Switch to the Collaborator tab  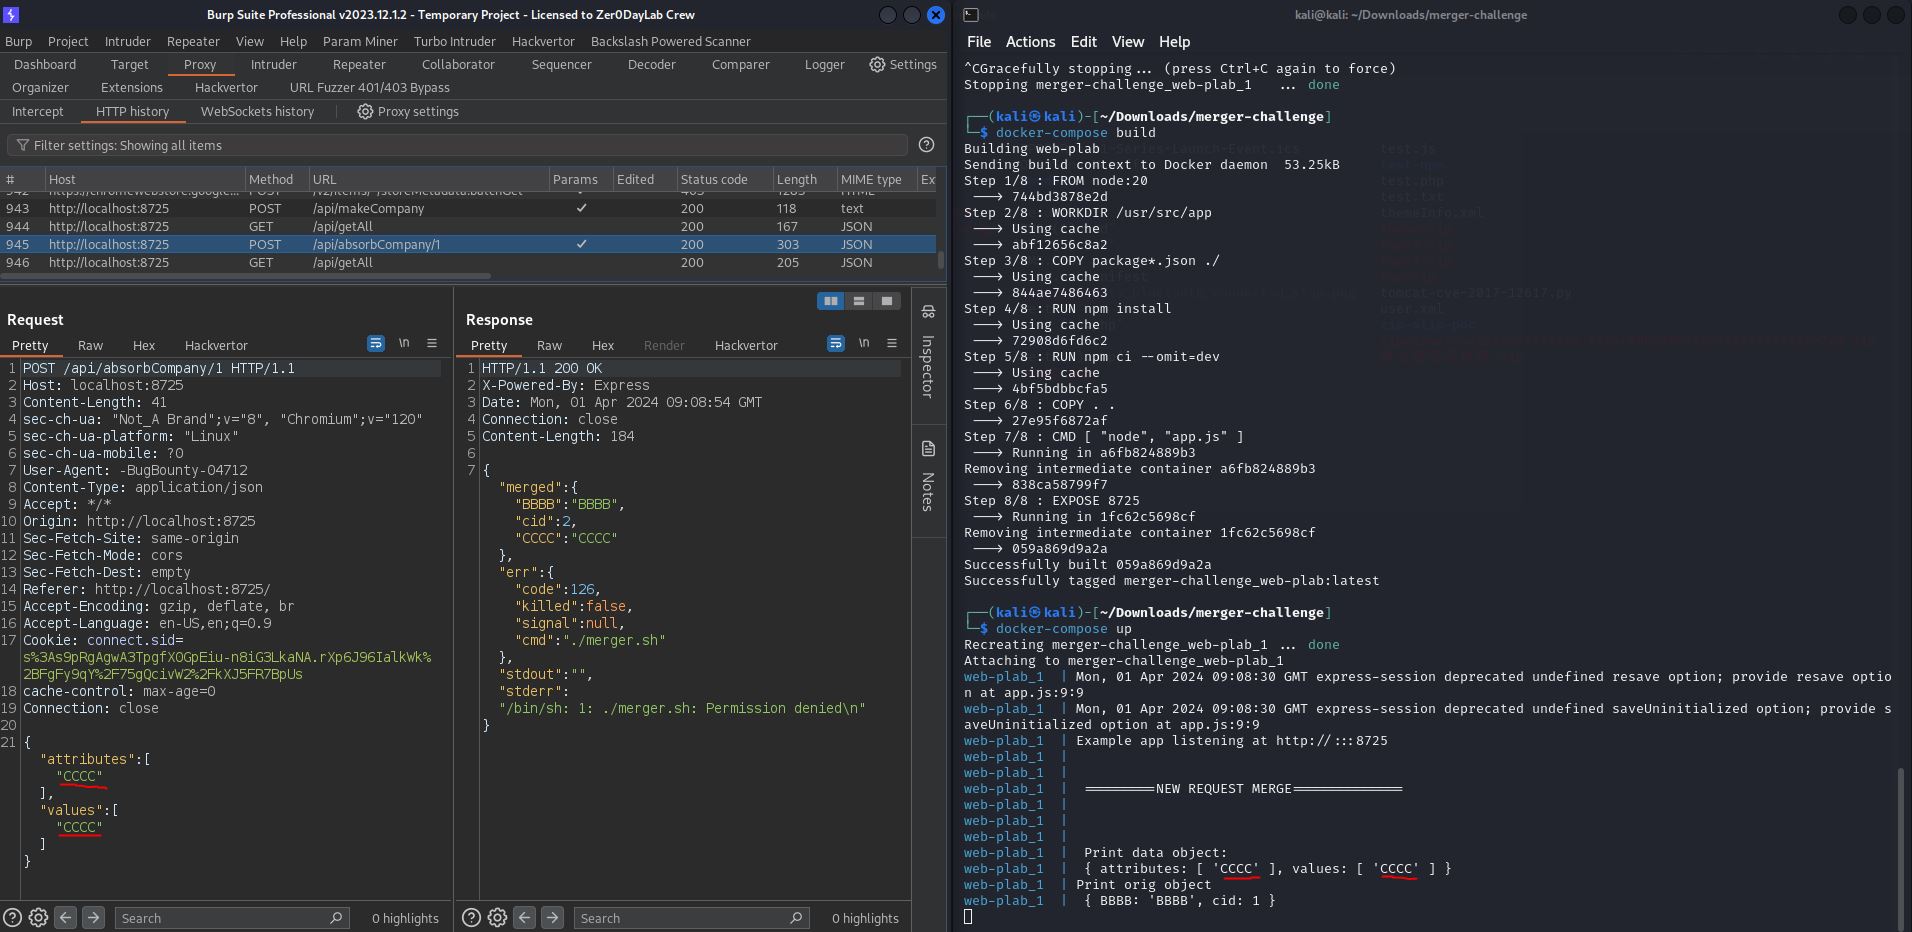click(x=458, y=64)
